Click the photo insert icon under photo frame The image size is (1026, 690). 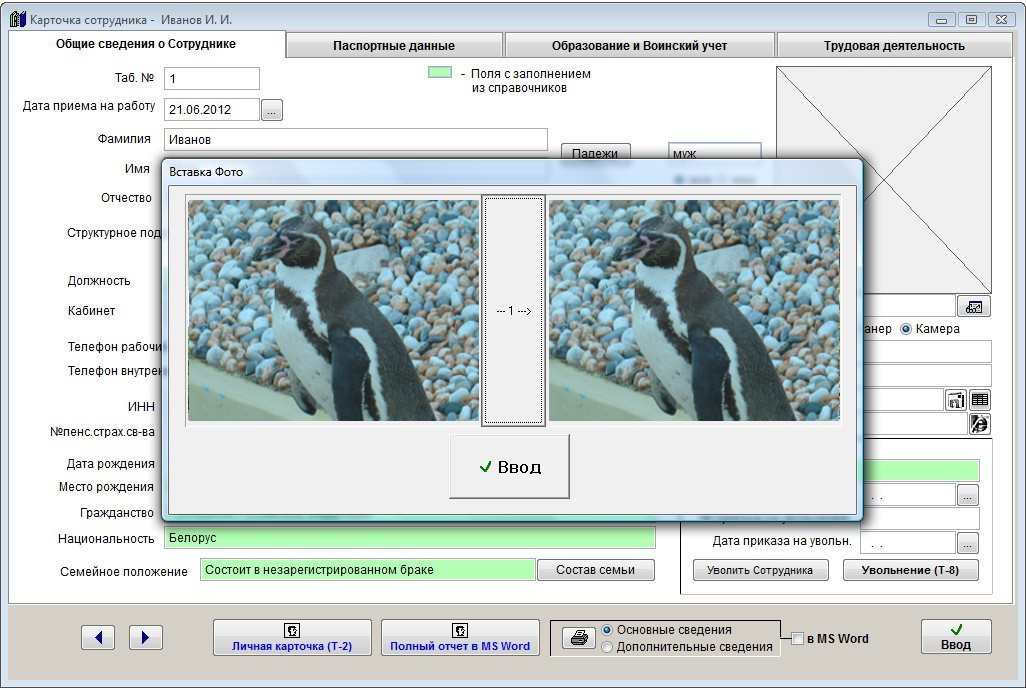click(x=973, y=306)
